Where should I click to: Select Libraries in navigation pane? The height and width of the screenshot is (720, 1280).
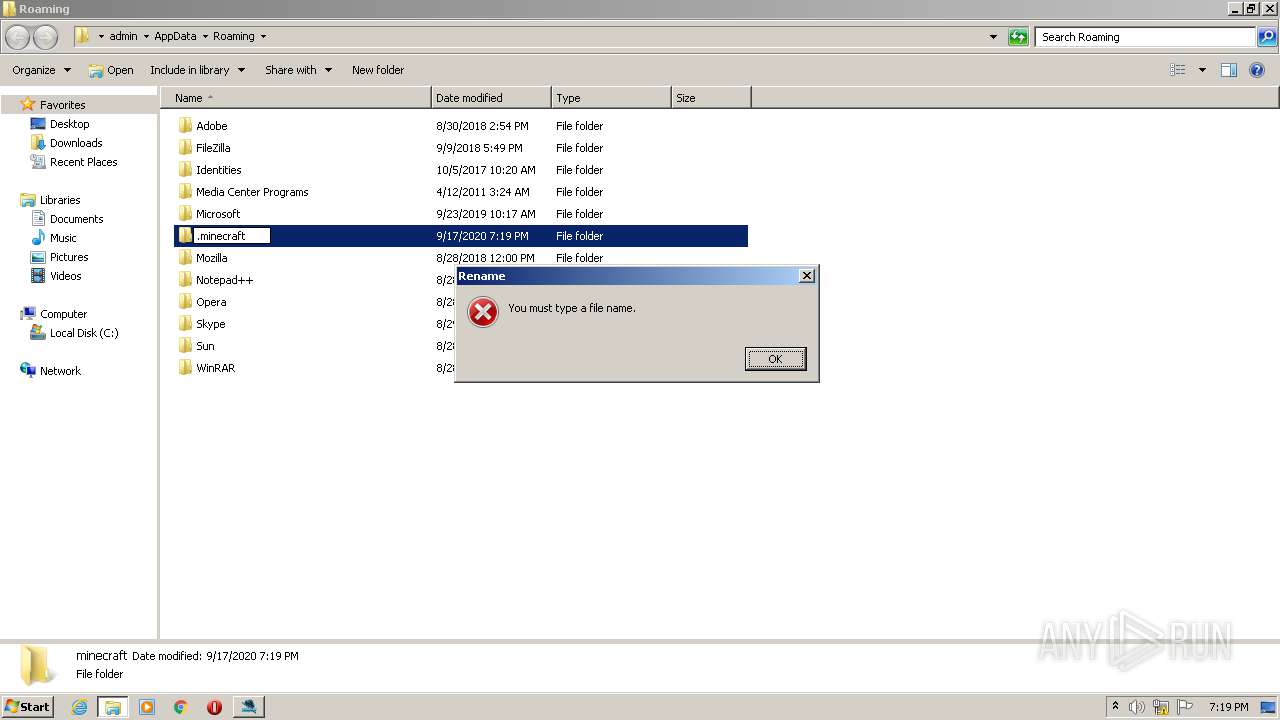60,200
